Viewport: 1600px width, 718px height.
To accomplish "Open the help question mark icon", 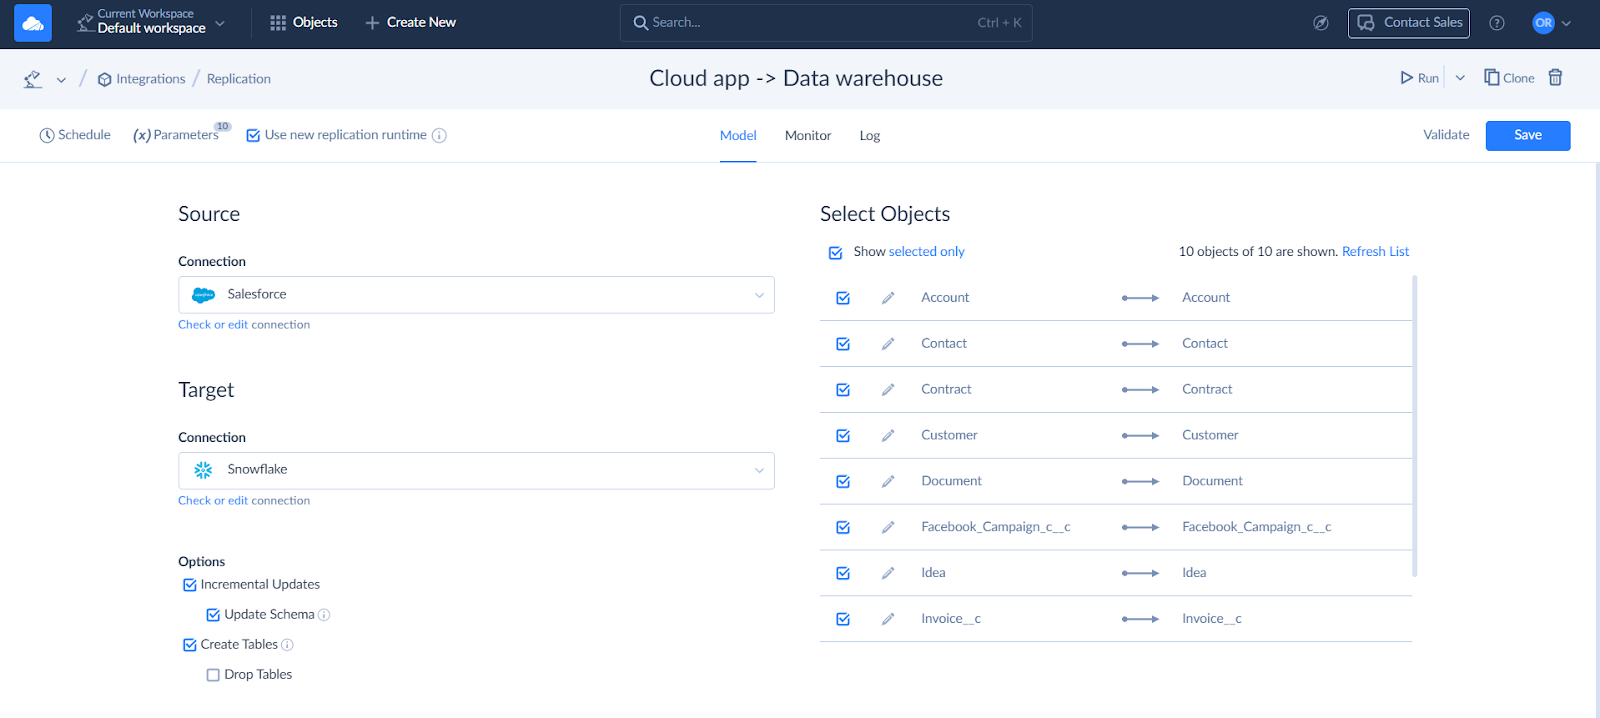I will coord(1496,23).
